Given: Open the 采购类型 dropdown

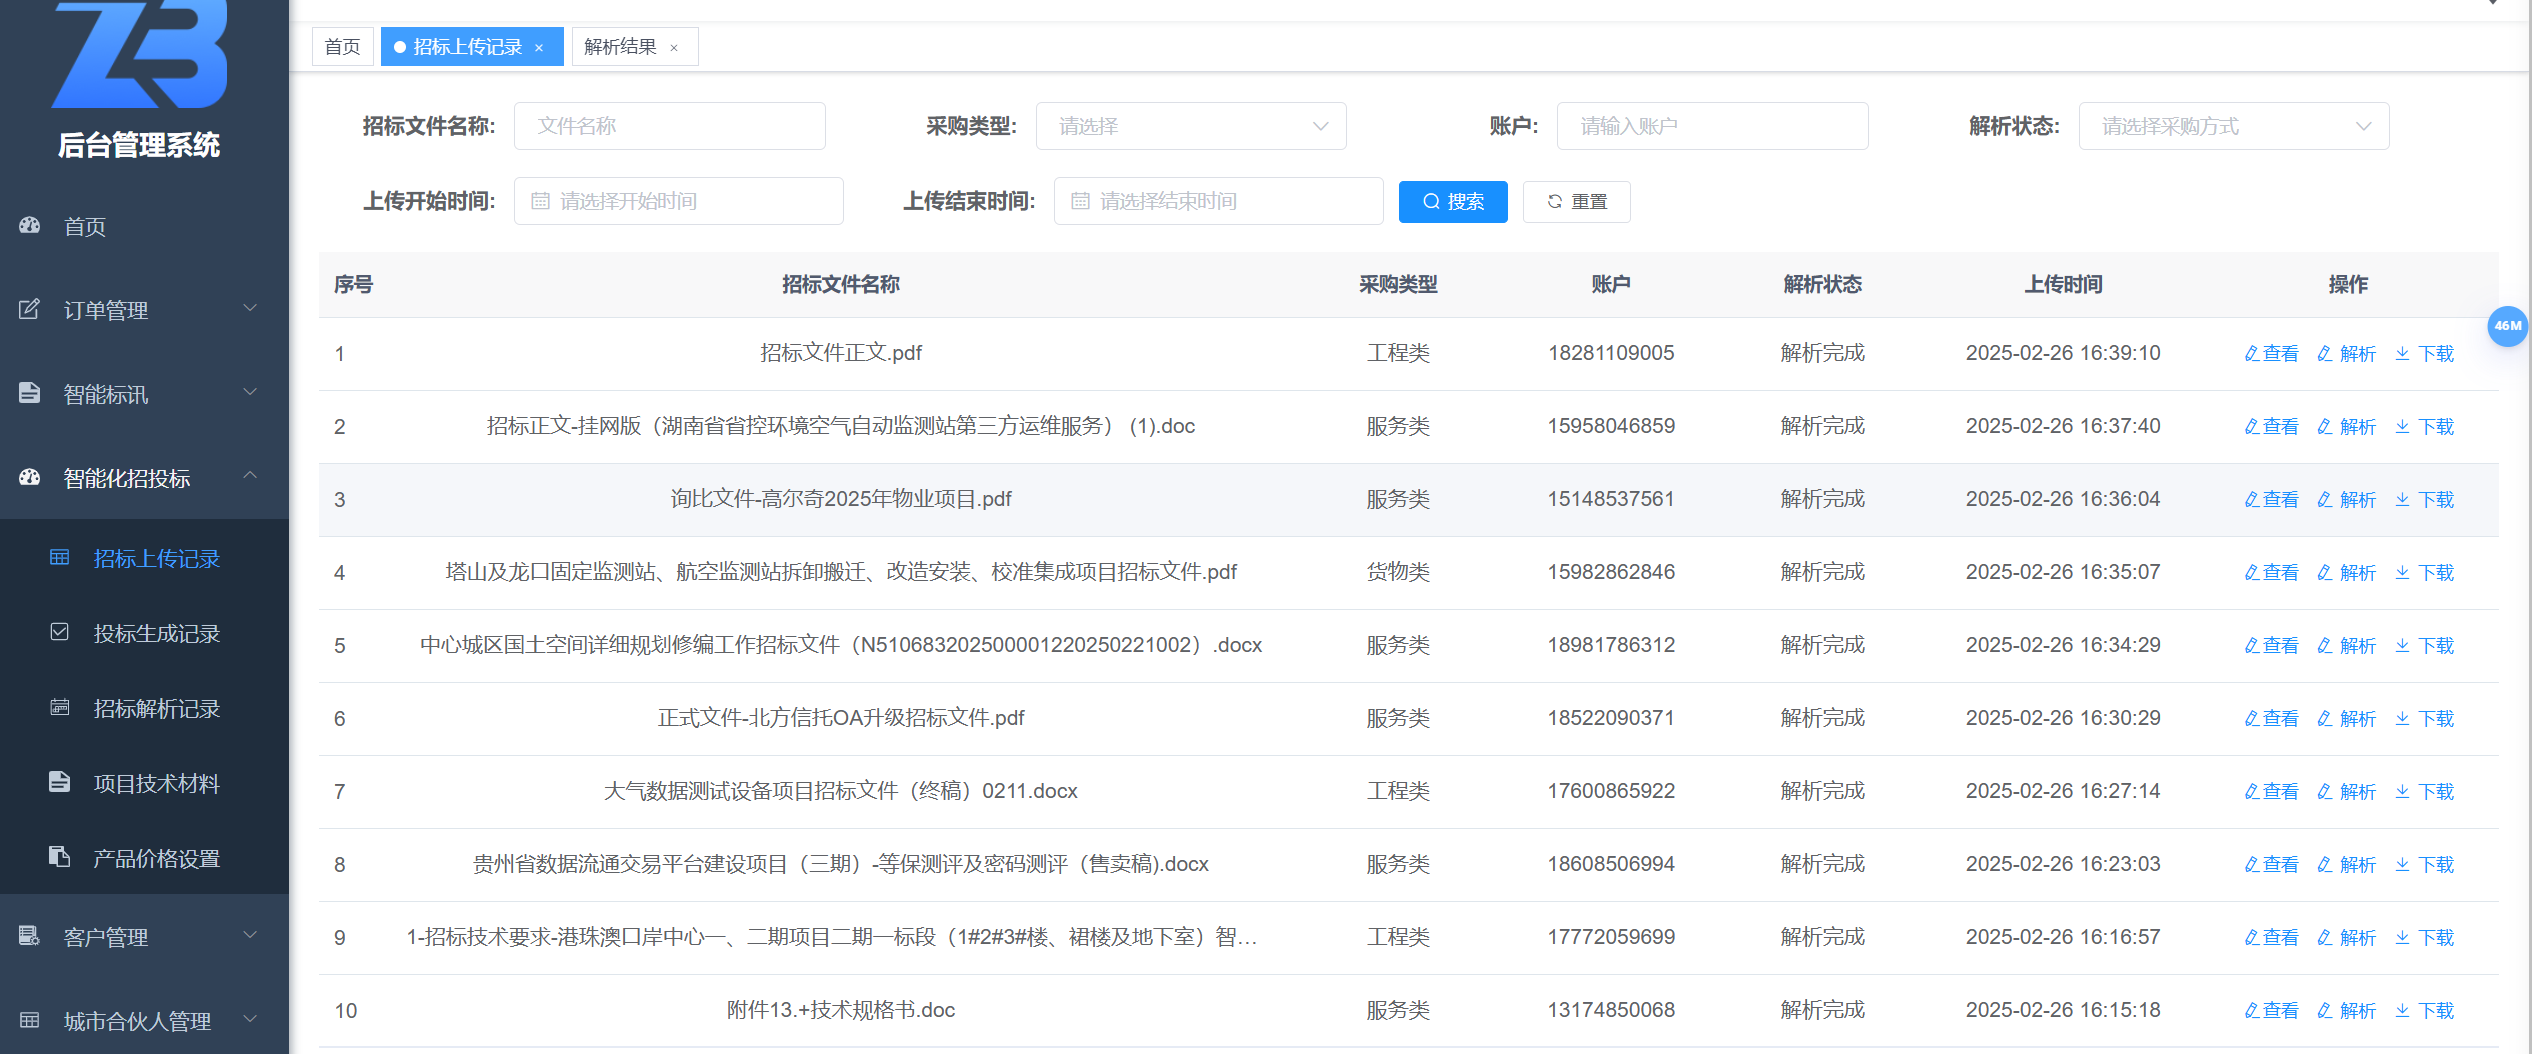Looking at the screenshot, I should pyautogui.click(x=1190, y=126).
